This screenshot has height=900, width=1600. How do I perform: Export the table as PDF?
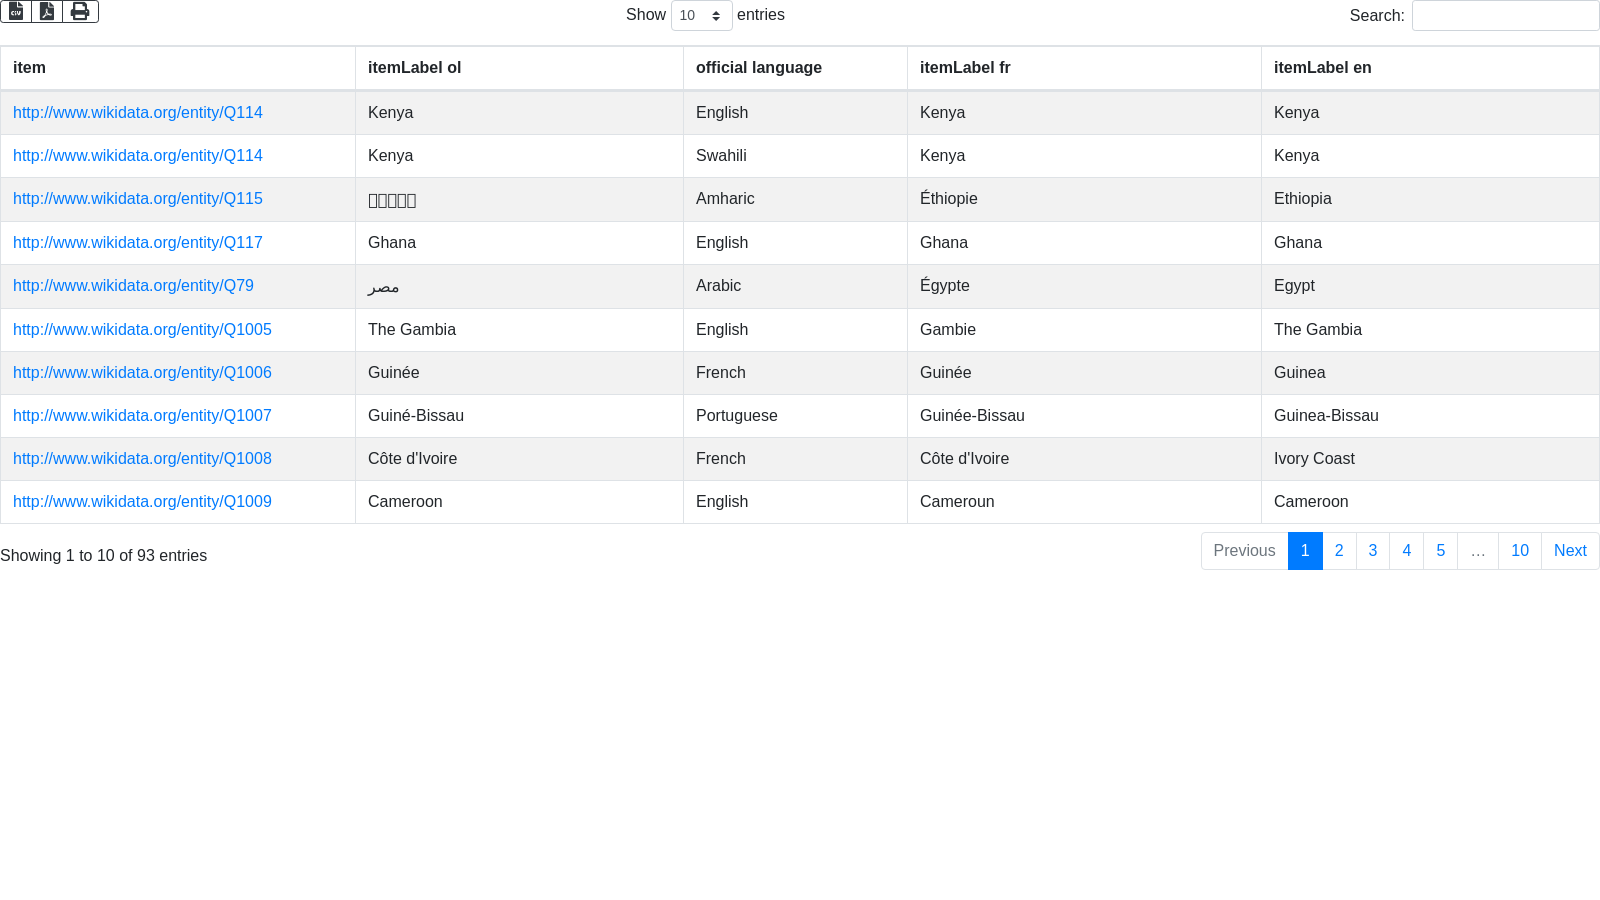click(47, 12)
